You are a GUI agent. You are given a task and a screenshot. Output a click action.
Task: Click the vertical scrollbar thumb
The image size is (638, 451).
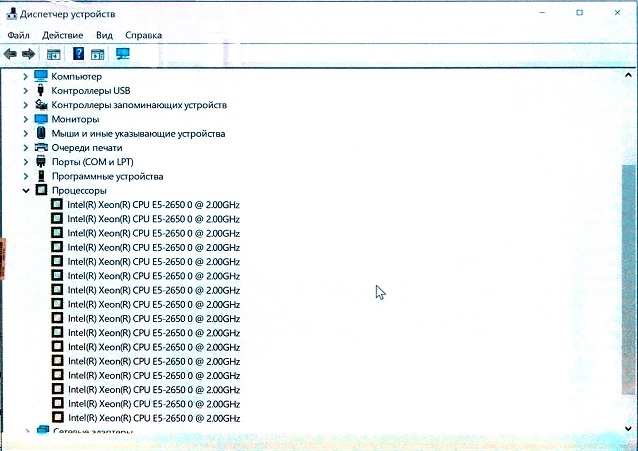click(629, 280)
